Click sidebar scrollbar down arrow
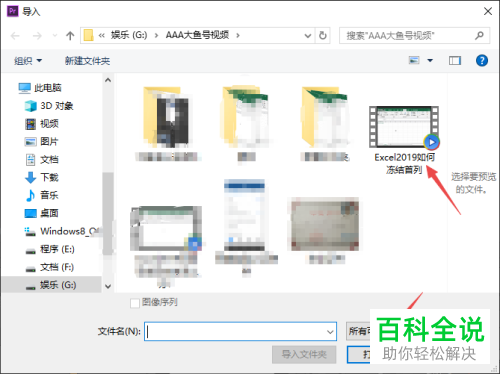The image size is (500, 374). [108, 286]
